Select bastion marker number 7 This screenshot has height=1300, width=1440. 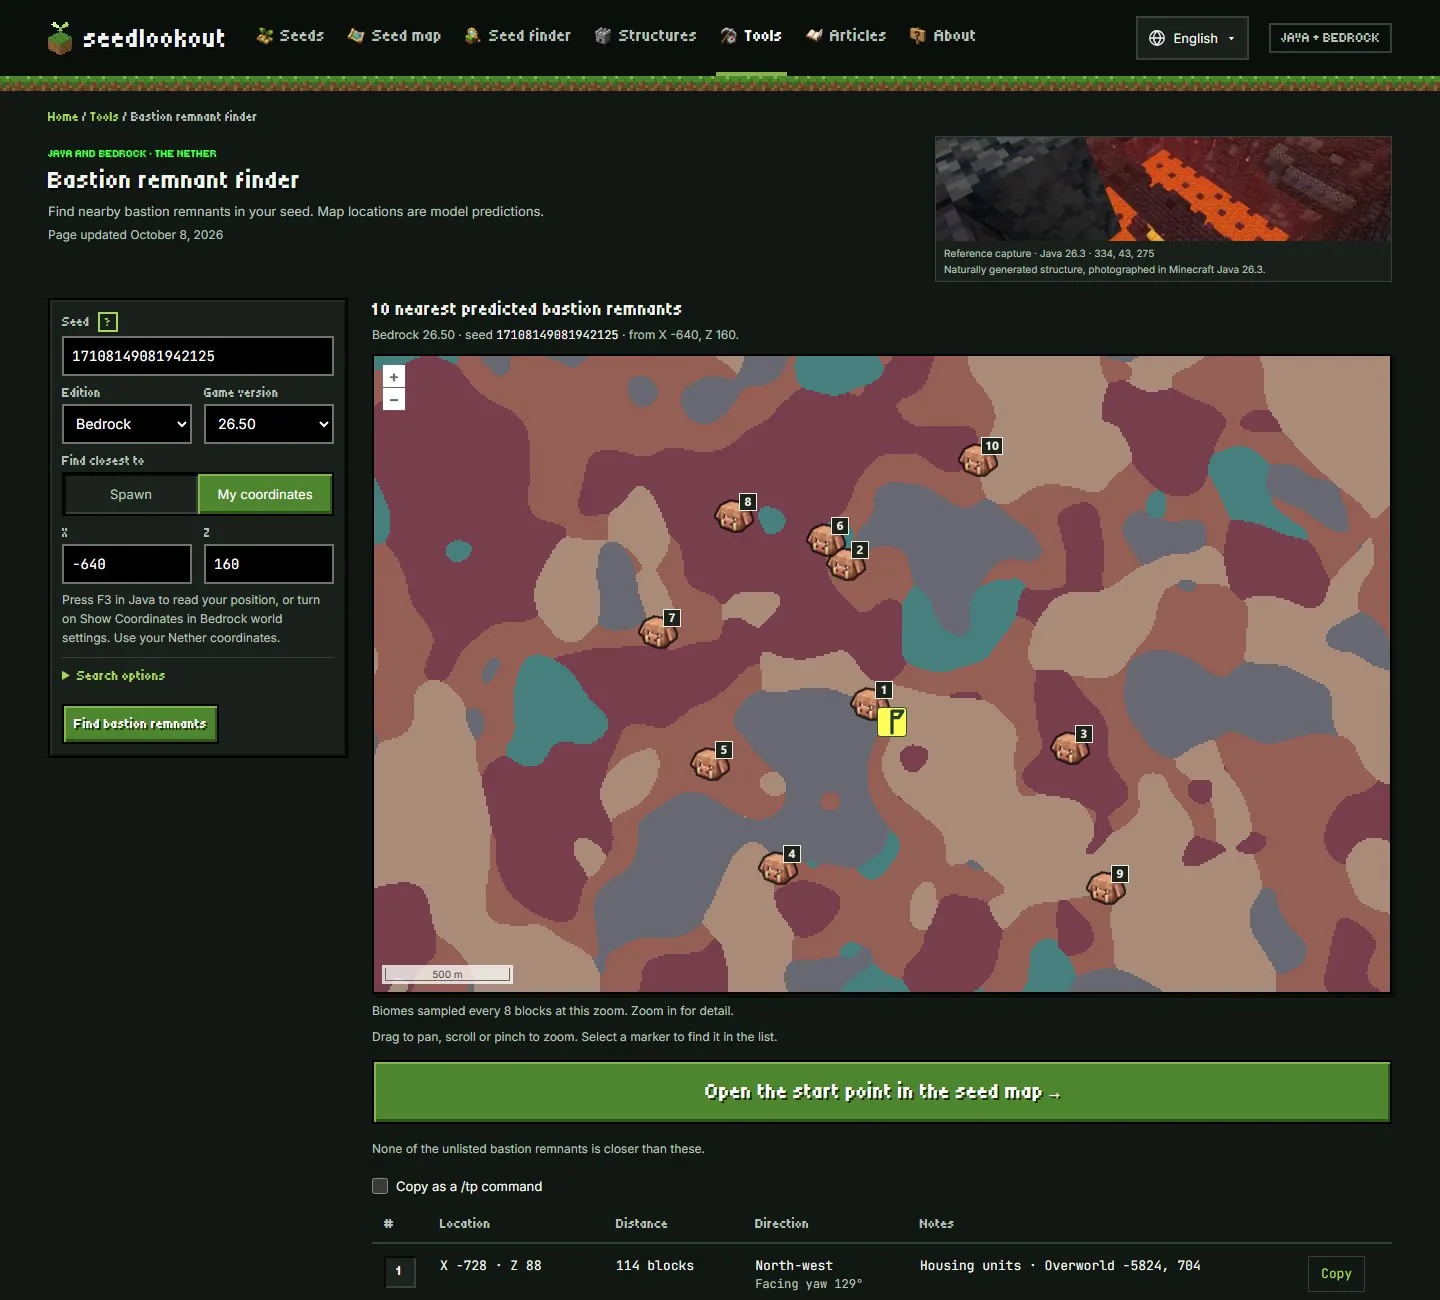[x=659, y=631]
